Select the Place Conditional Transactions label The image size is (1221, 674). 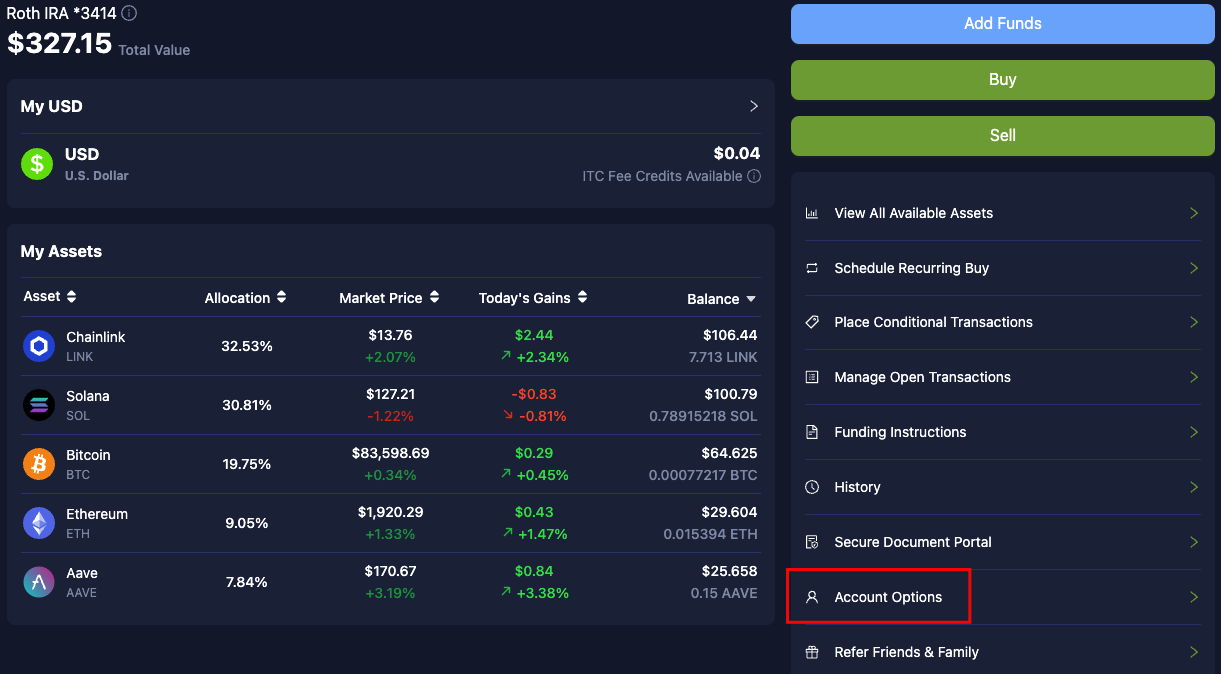934,322
